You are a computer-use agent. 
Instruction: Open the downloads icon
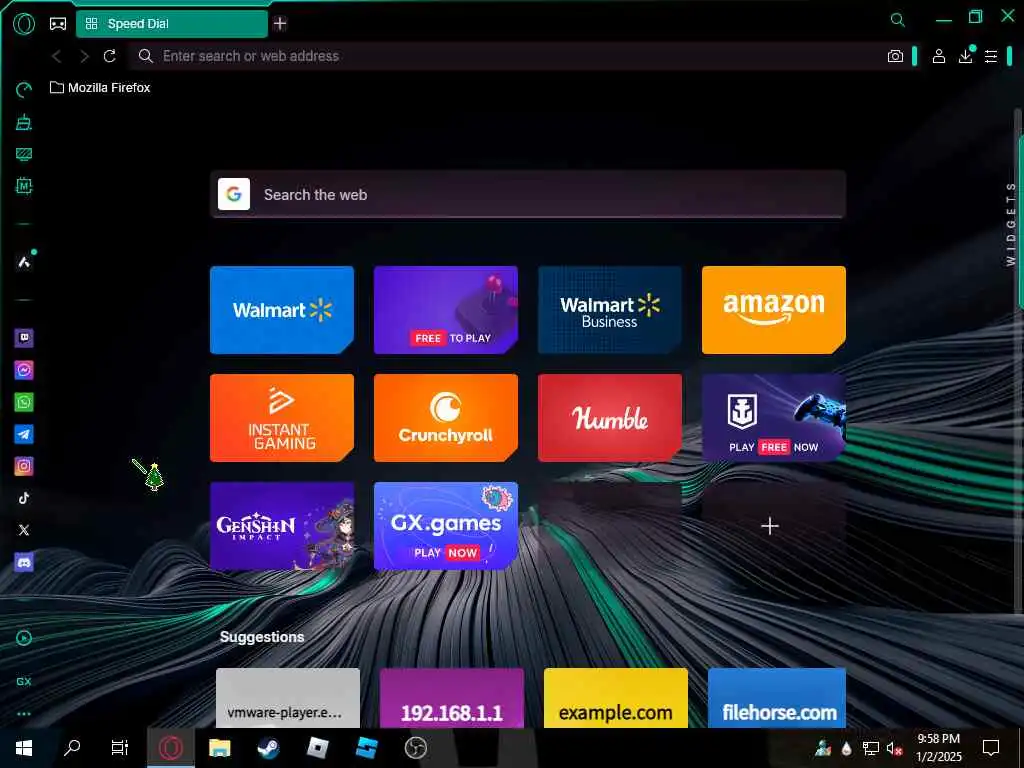[965, 56]
